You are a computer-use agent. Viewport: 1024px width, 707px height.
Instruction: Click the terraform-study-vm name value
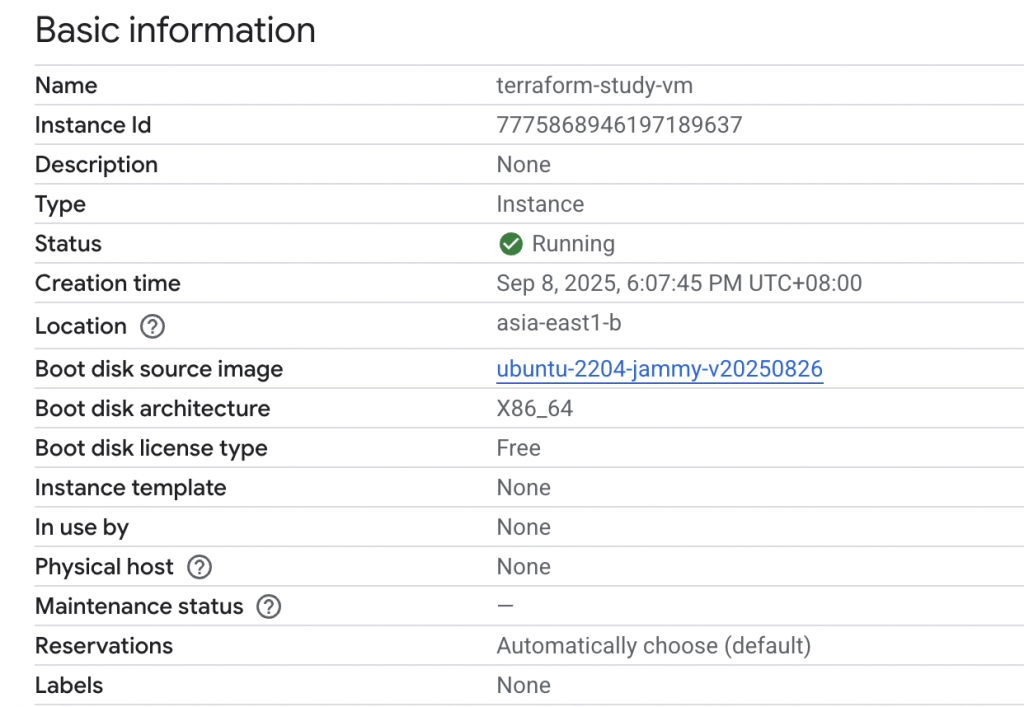pyautogui.click(x=594, y=86)
